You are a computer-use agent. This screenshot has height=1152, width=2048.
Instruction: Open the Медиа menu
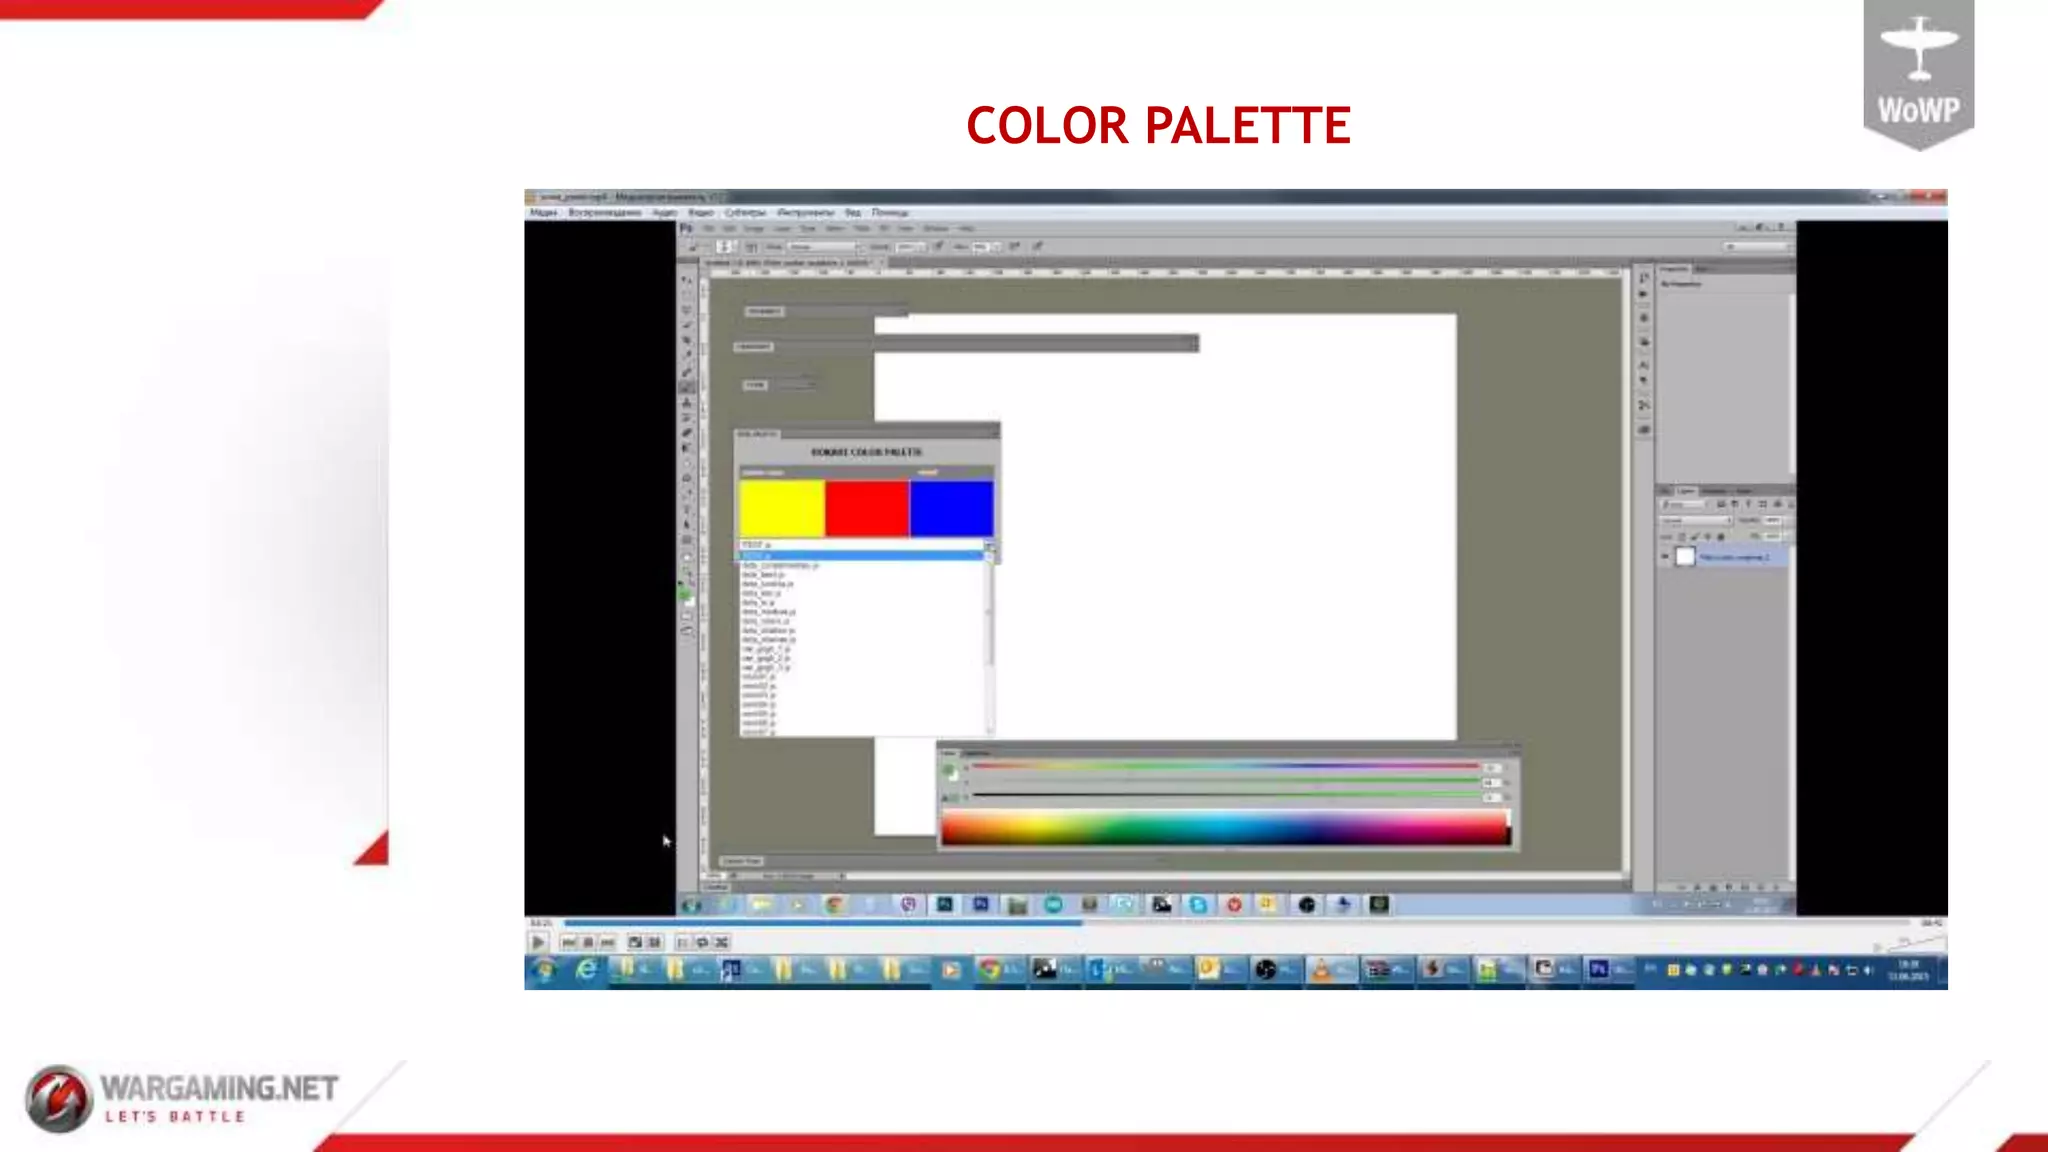[543, 212]
